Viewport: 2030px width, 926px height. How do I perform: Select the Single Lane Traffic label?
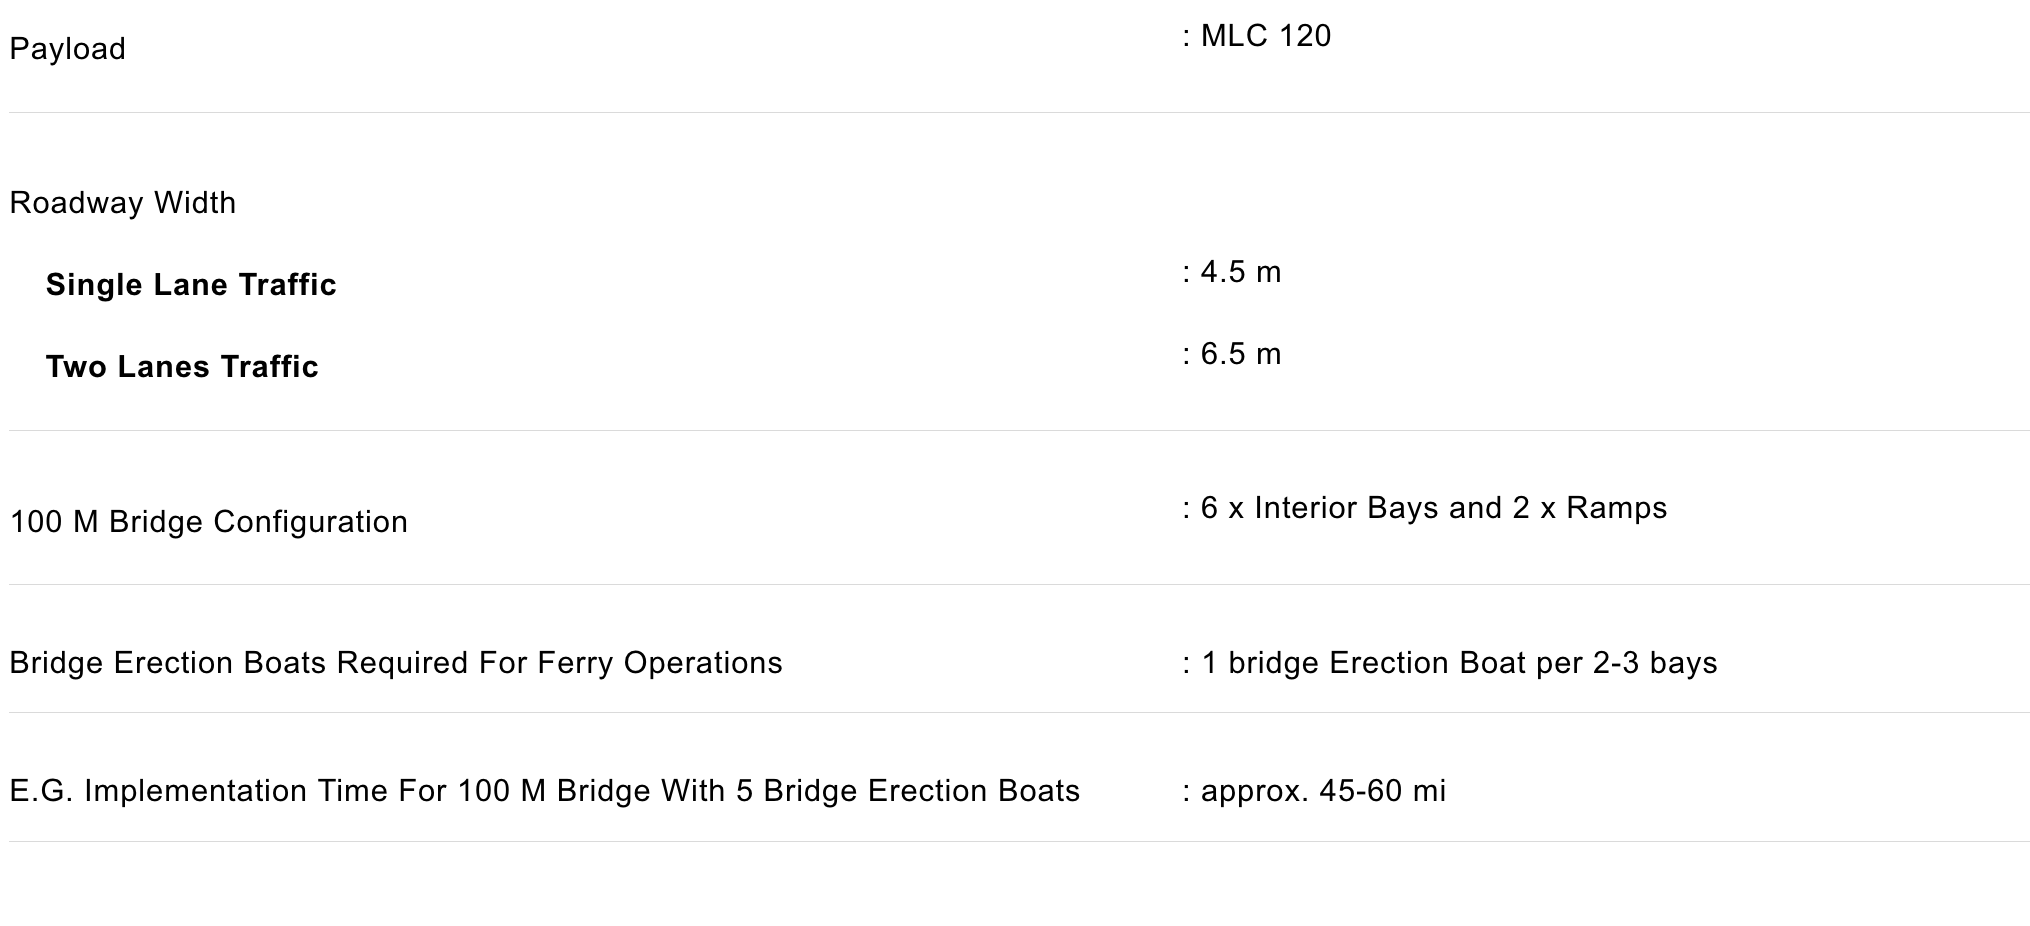pos(191,285)
